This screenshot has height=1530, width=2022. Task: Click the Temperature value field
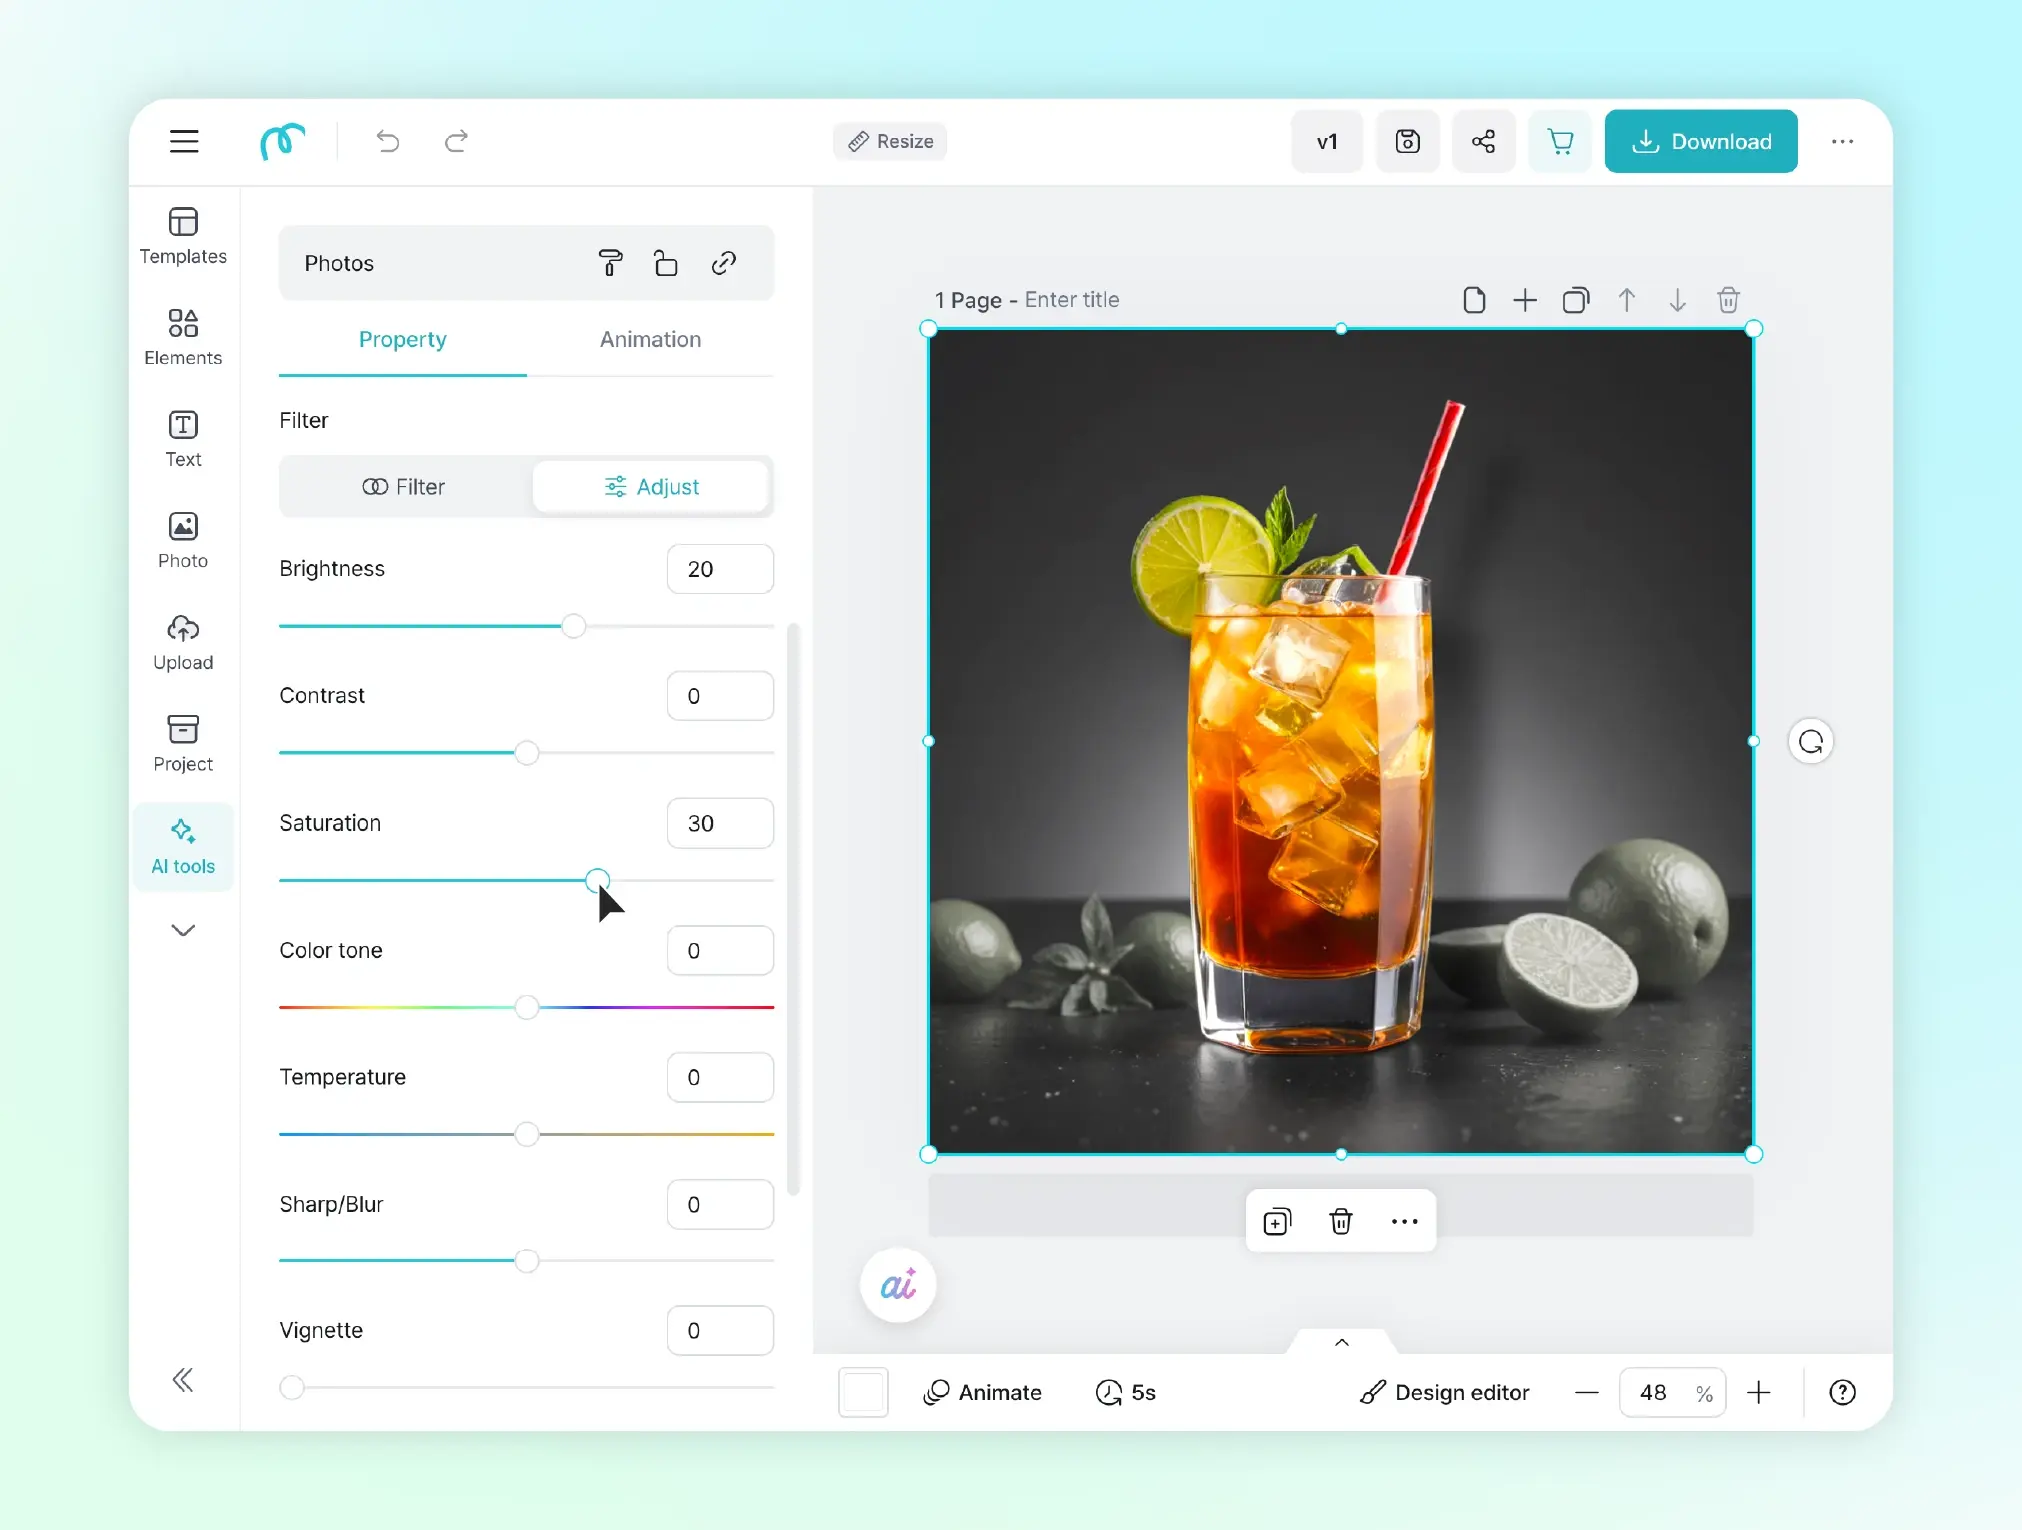click(x=720, y=1077)
